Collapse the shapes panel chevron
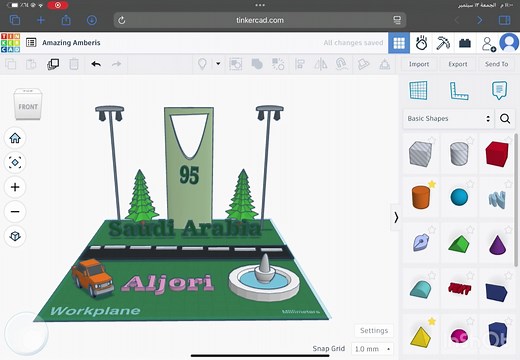 pos(396,217)
